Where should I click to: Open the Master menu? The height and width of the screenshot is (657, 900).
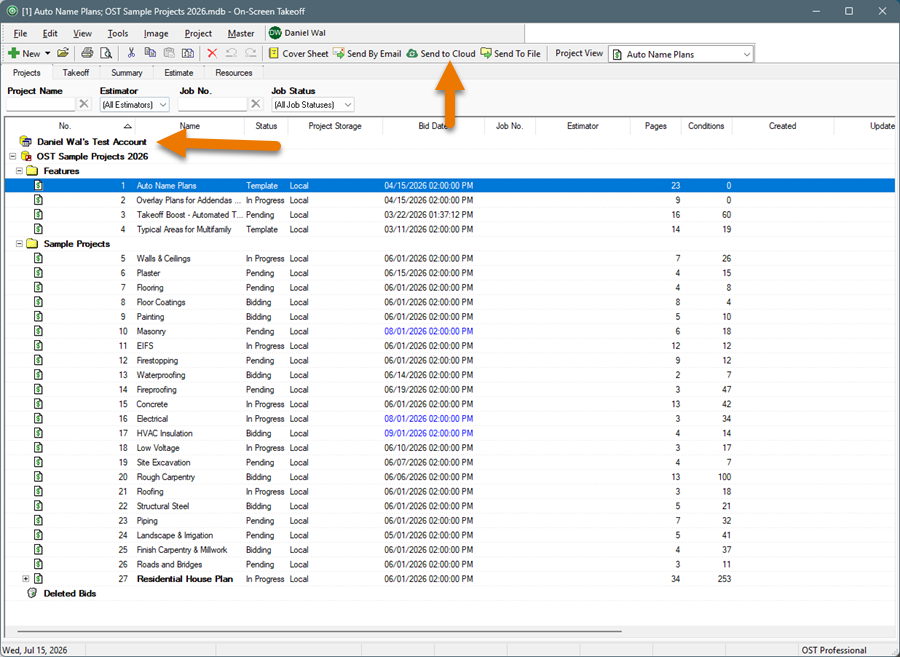click(x=240, y=33)
